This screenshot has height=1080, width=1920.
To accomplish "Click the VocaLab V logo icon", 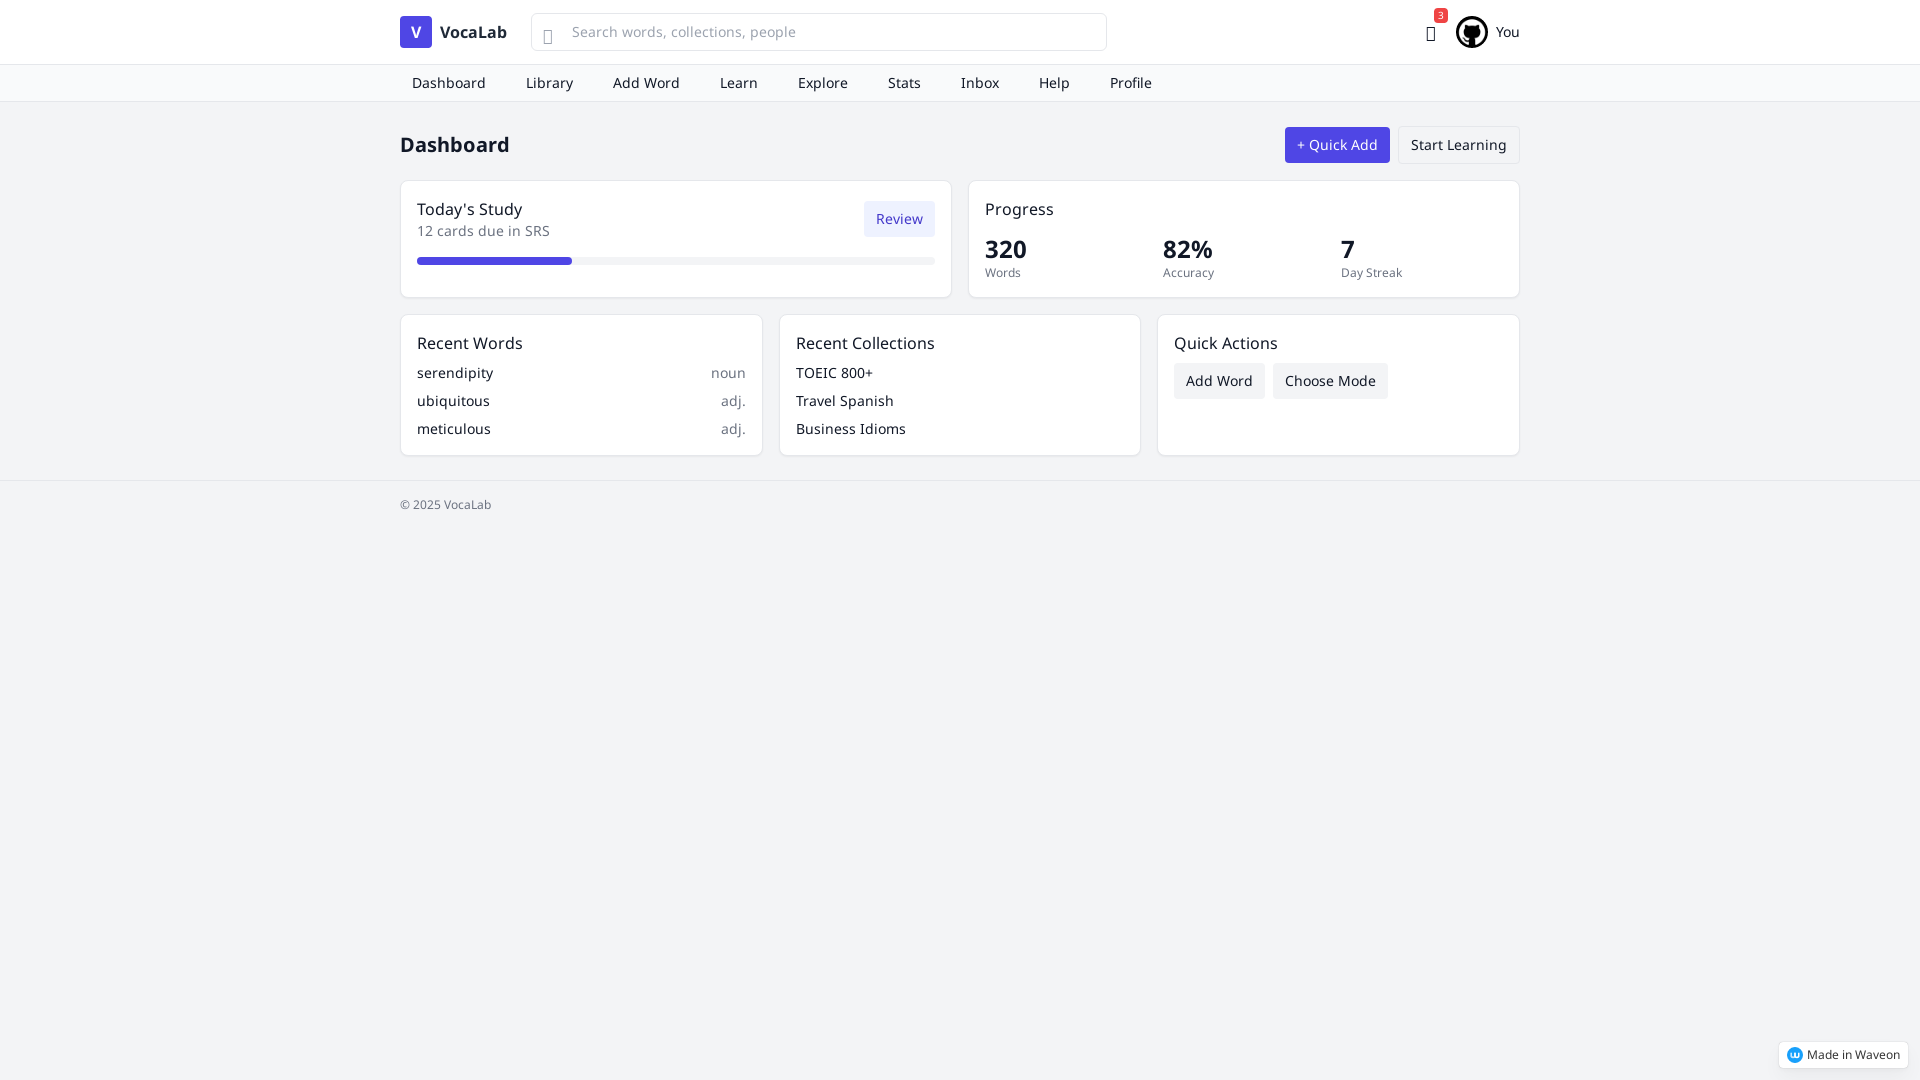I will pos(415,32).
